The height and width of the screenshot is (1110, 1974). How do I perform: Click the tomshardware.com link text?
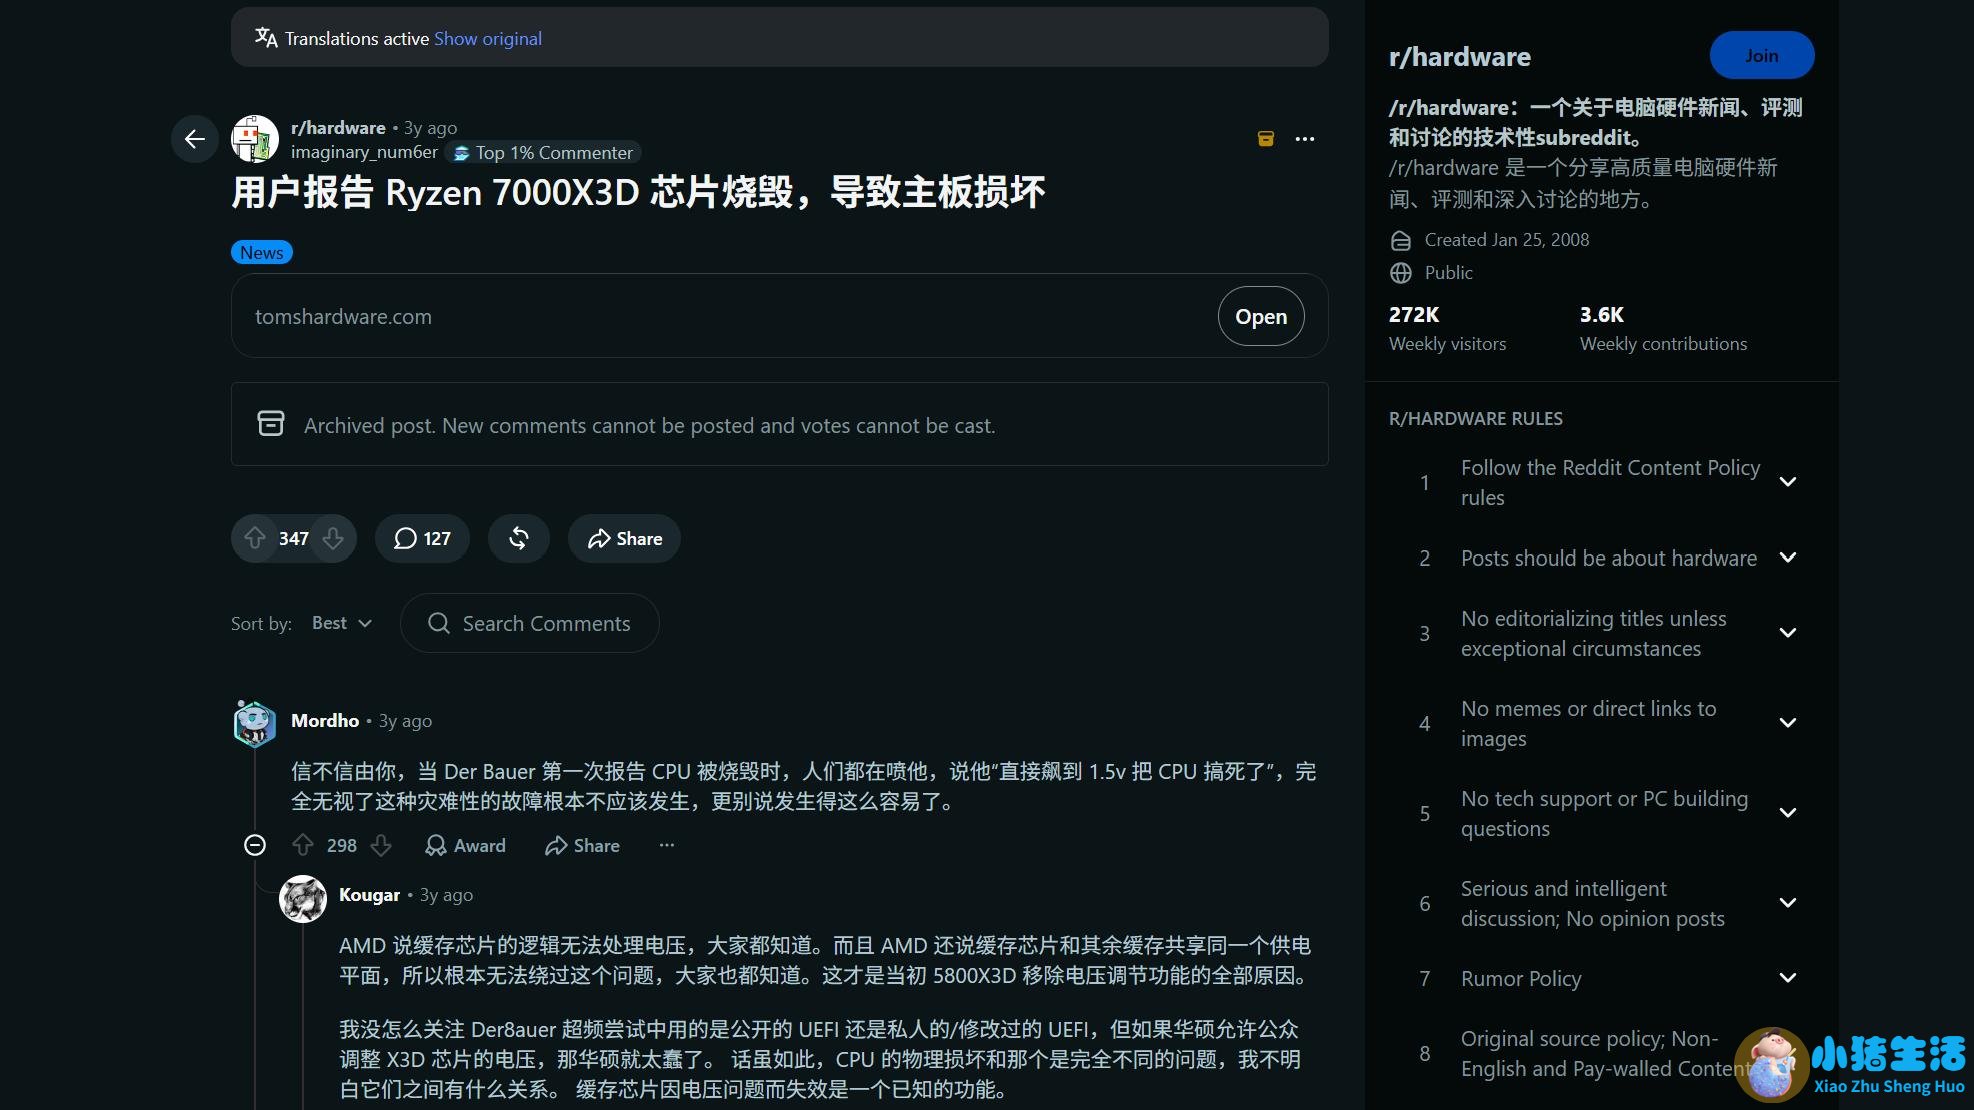point(343,316)
